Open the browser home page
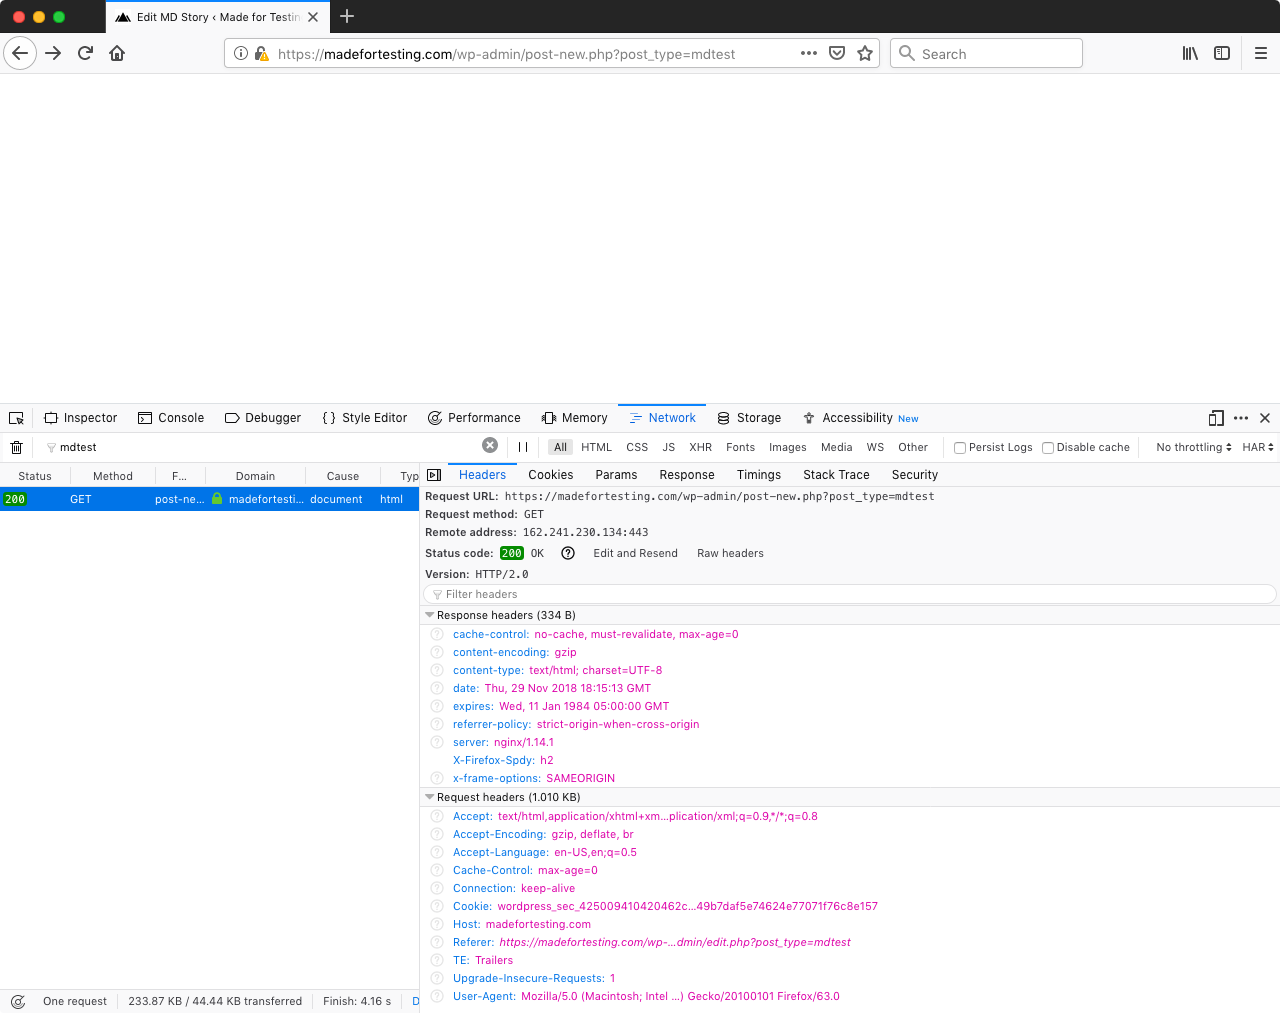 [x=117, y=53]
